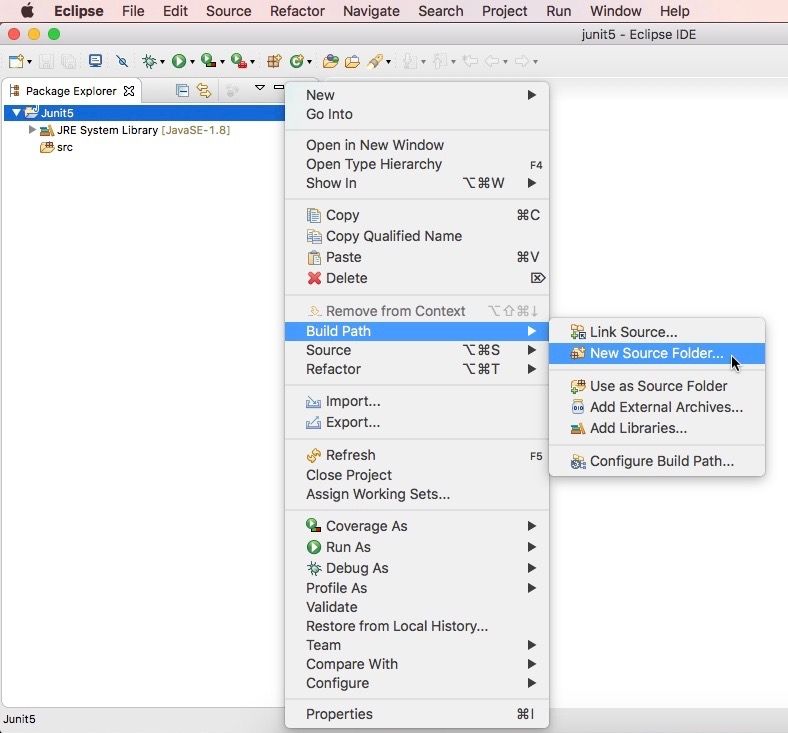The width and height of the screenshot is (788, 733).
Task: Click the Coverage launch toolbar icon
Action: 208,61
